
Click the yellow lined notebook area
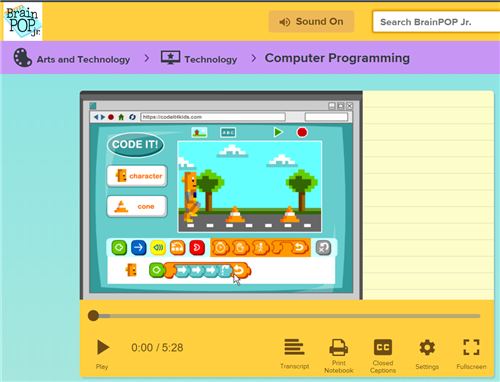click(x=428, y=195)
